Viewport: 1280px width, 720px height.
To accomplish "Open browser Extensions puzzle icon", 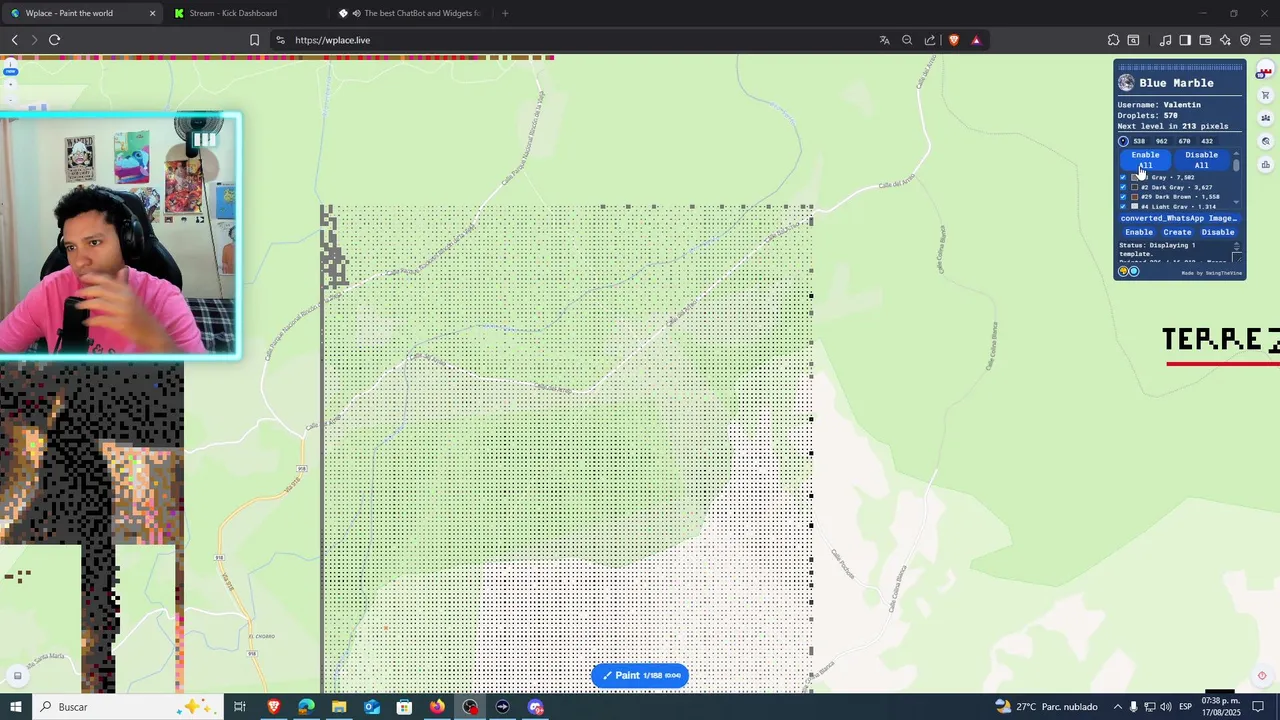I will point(1113,40).
